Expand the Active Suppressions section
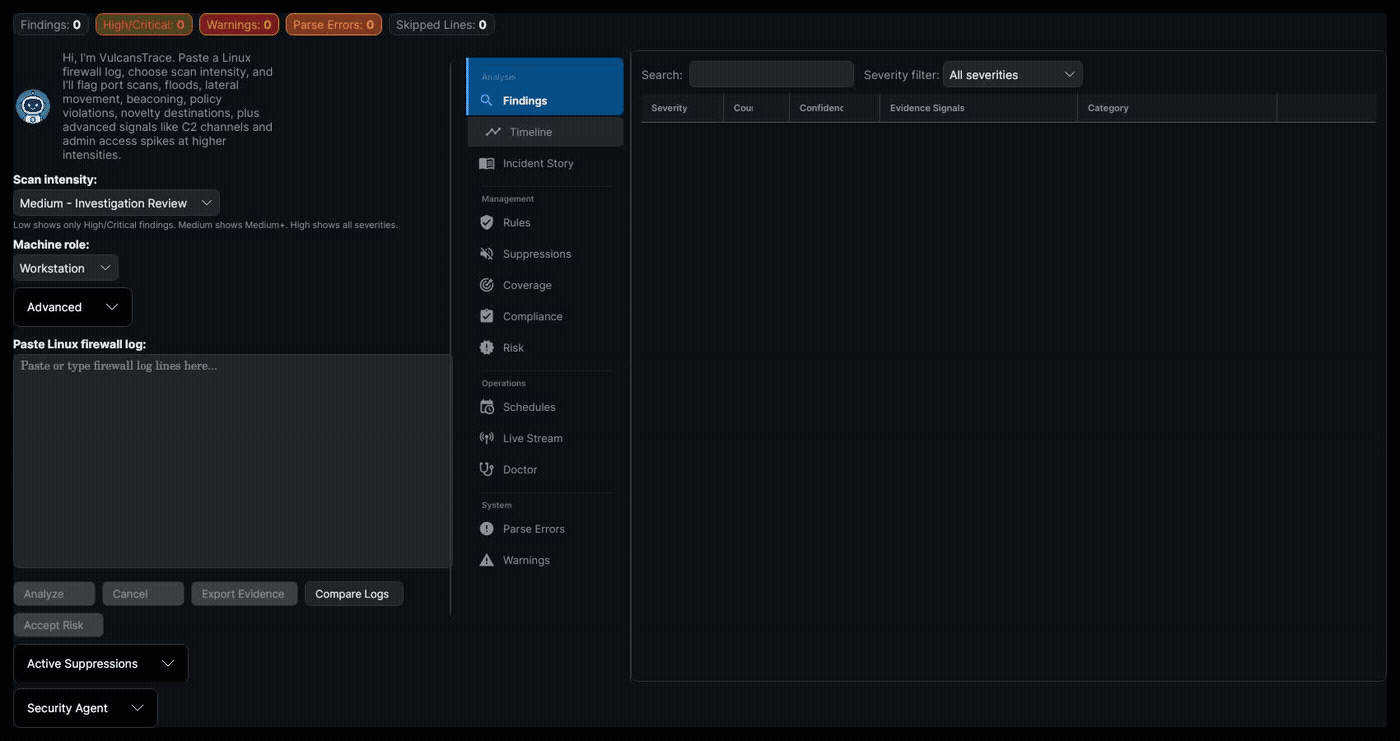The width and height of the screenshot is (1400, 741). (100, 663)
